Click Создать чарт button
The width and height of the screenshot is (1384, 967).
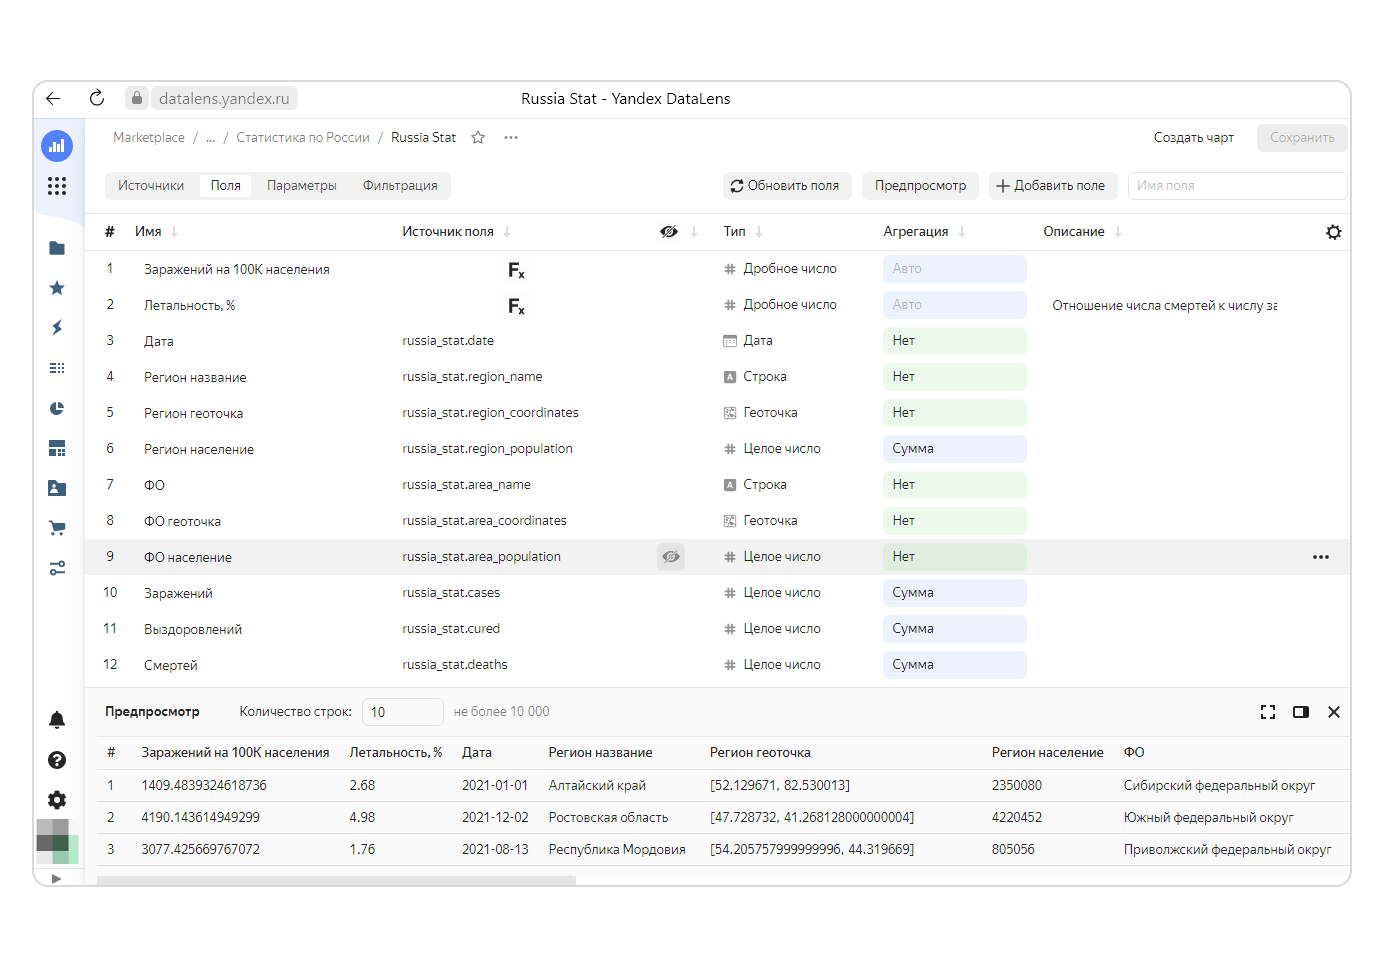coord(1194,138)
